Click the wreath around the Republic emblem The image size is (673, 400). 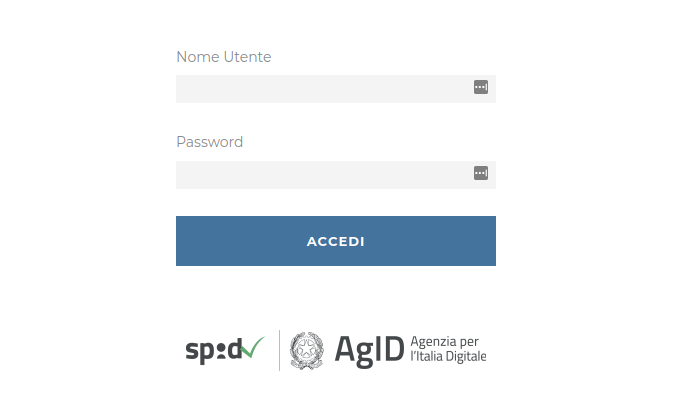[306, 350]
